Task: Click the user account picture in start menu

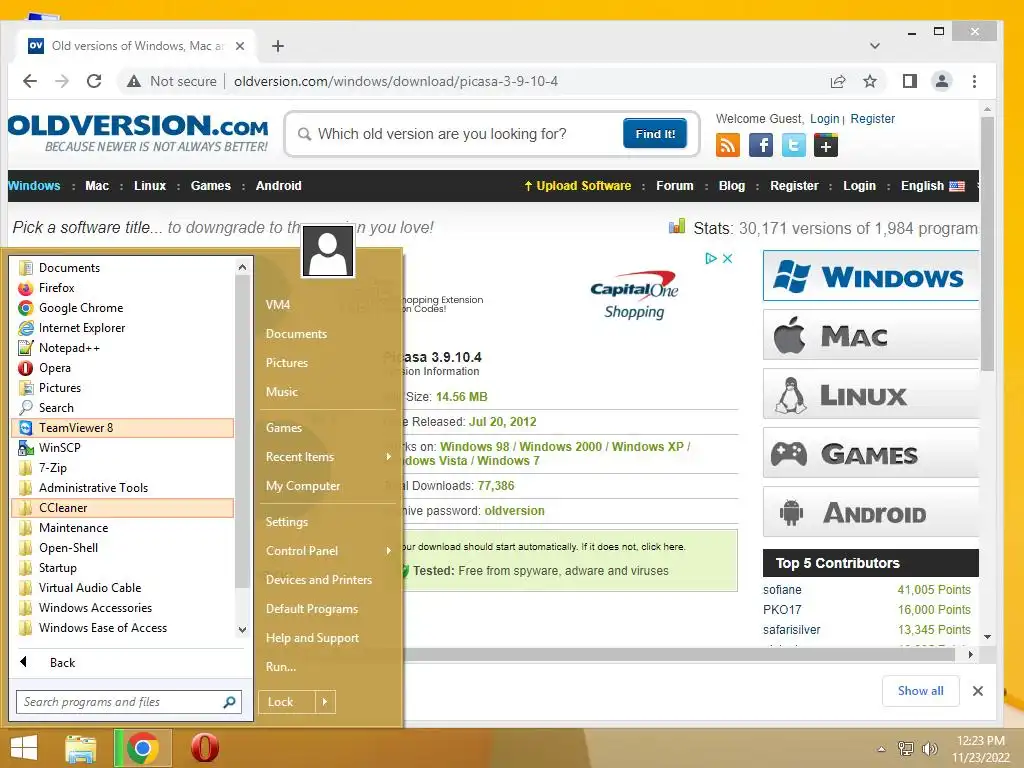Action: click(328, 251)
